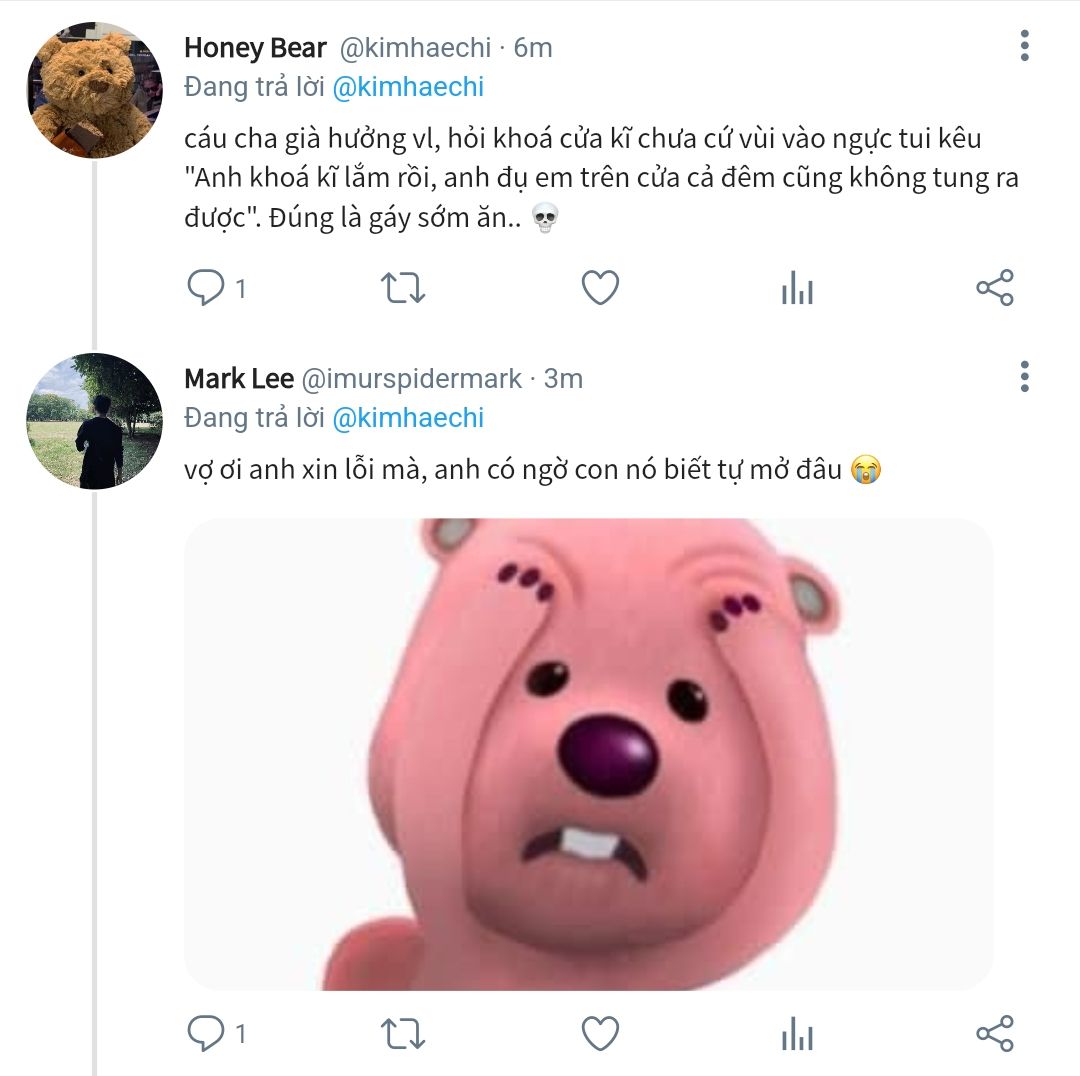Viewport: 1080px width, 1076px height.
Task: Click @kimhaechi mention in Honey Bear's reply
Action: (407, 87)
